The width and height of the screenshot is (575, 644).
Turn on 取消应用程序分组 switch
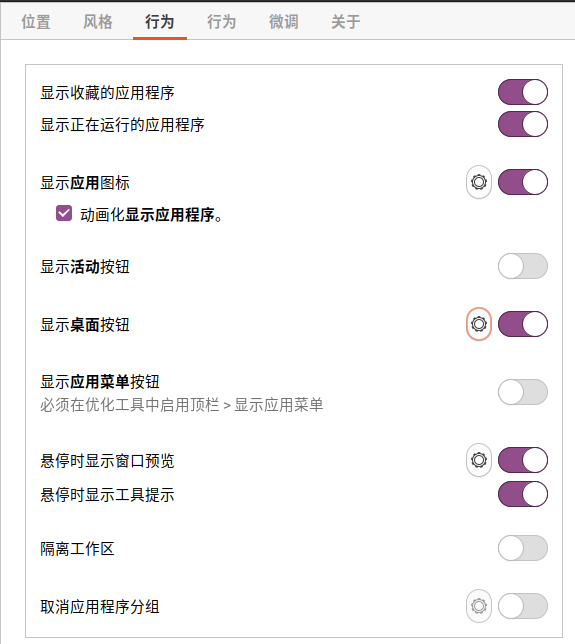523,606
